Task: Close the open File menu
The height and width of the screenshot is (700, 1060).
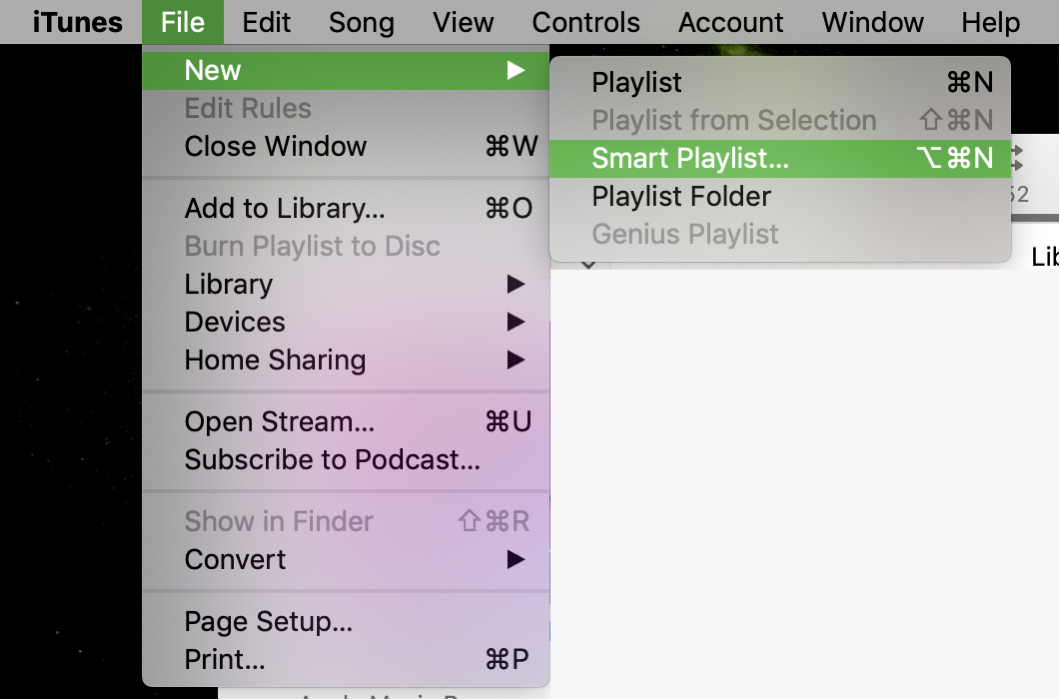Action: click(183, 22)
